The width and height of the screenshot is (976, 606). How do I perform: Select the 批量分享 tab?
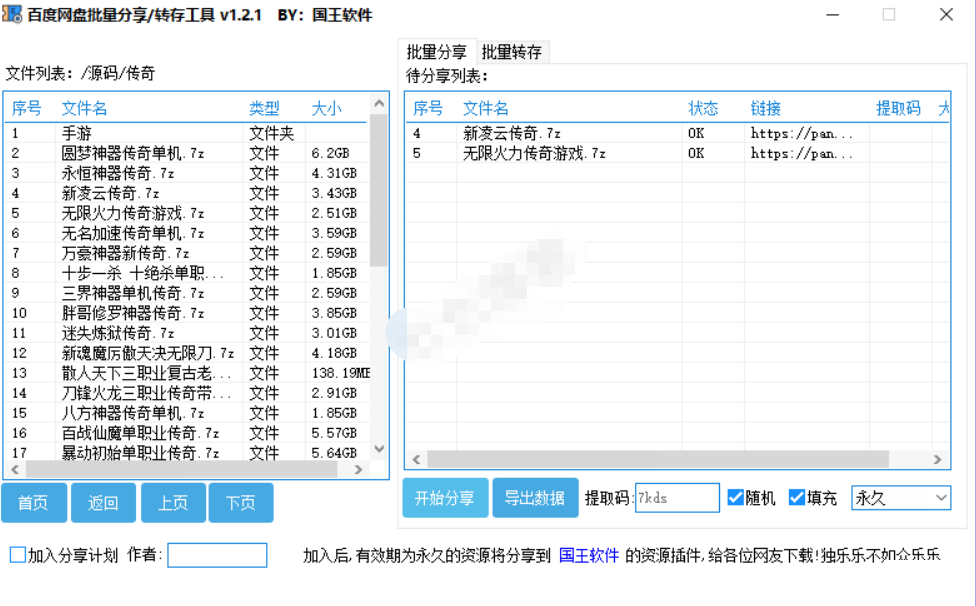pos(436,52)
